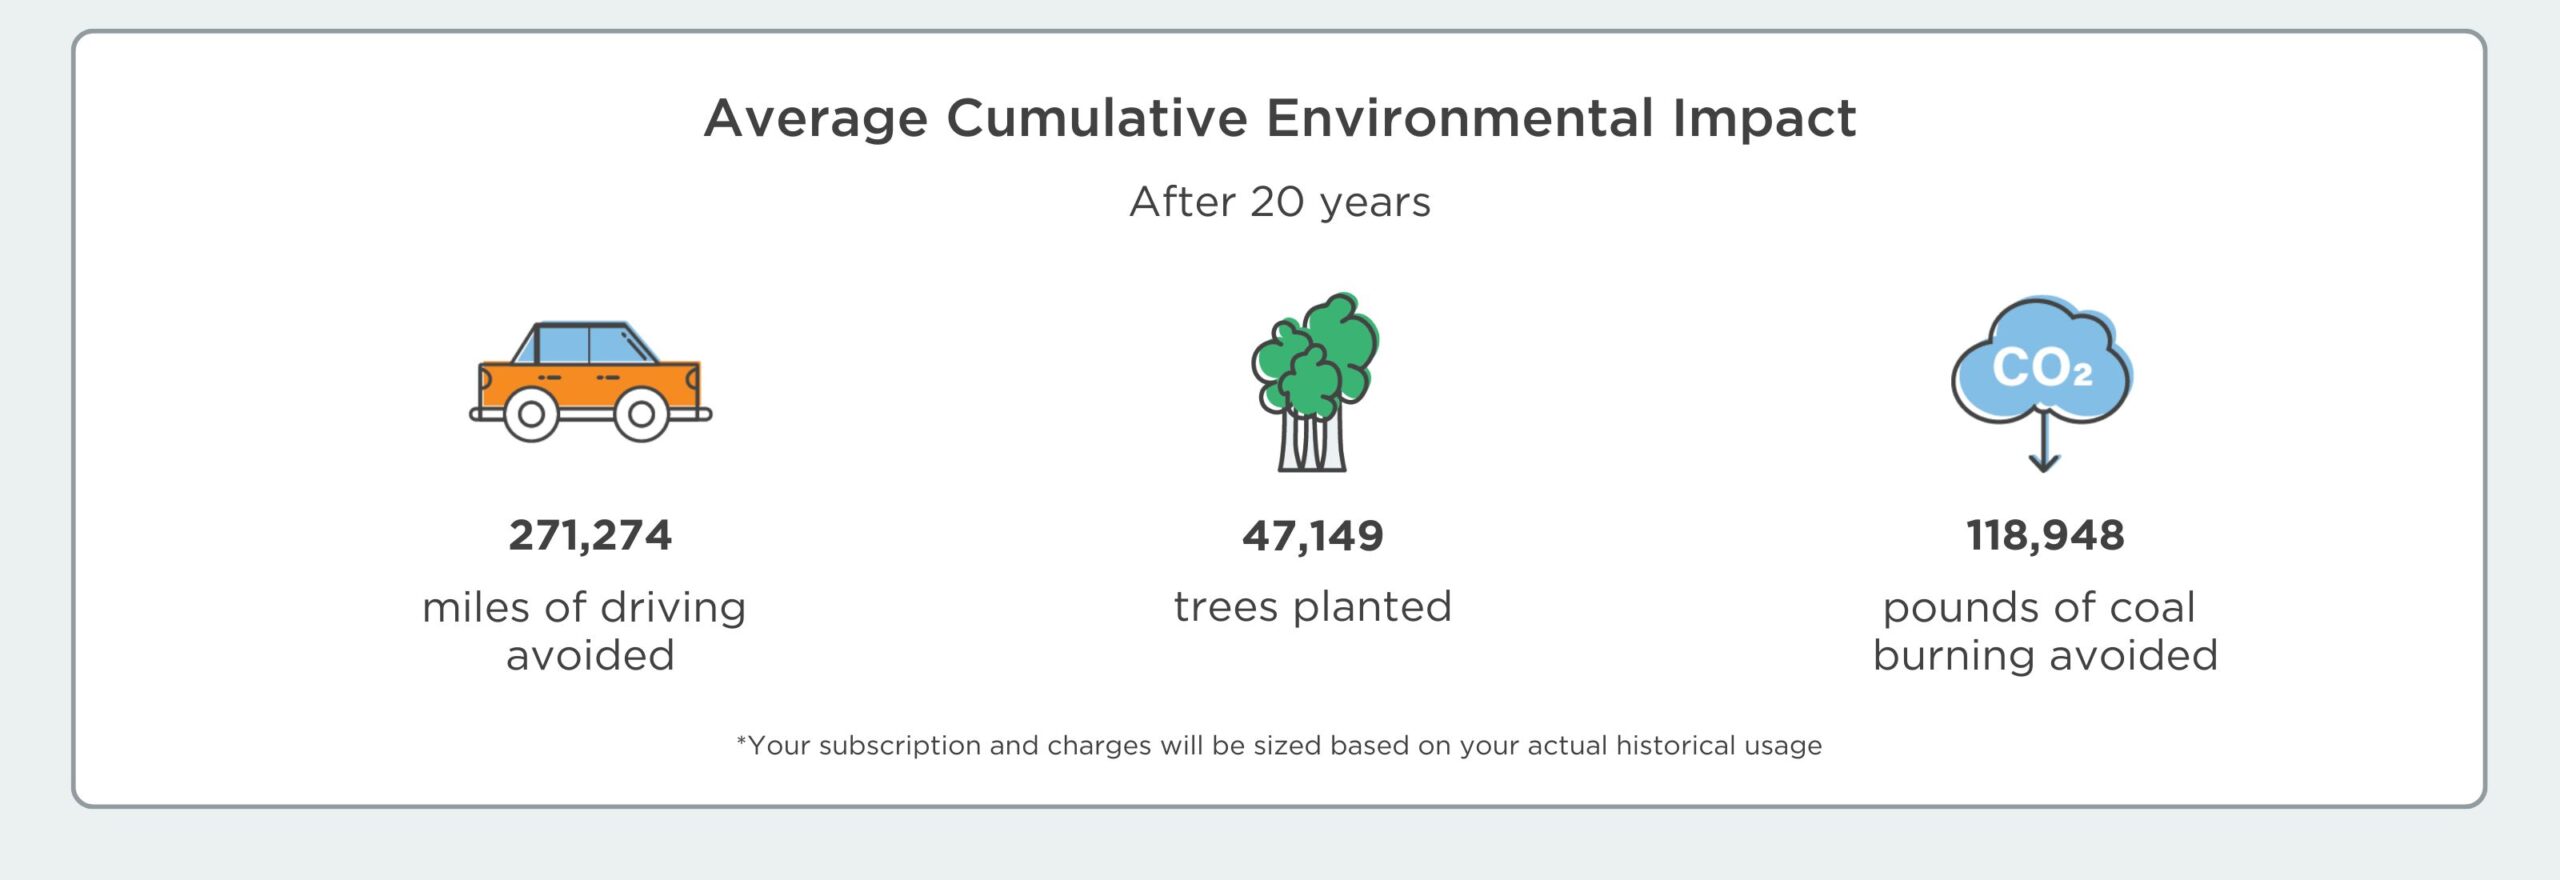Click the word "Average" in the heading
Viewport: 2560px width, 880px height.
[816, 119]
